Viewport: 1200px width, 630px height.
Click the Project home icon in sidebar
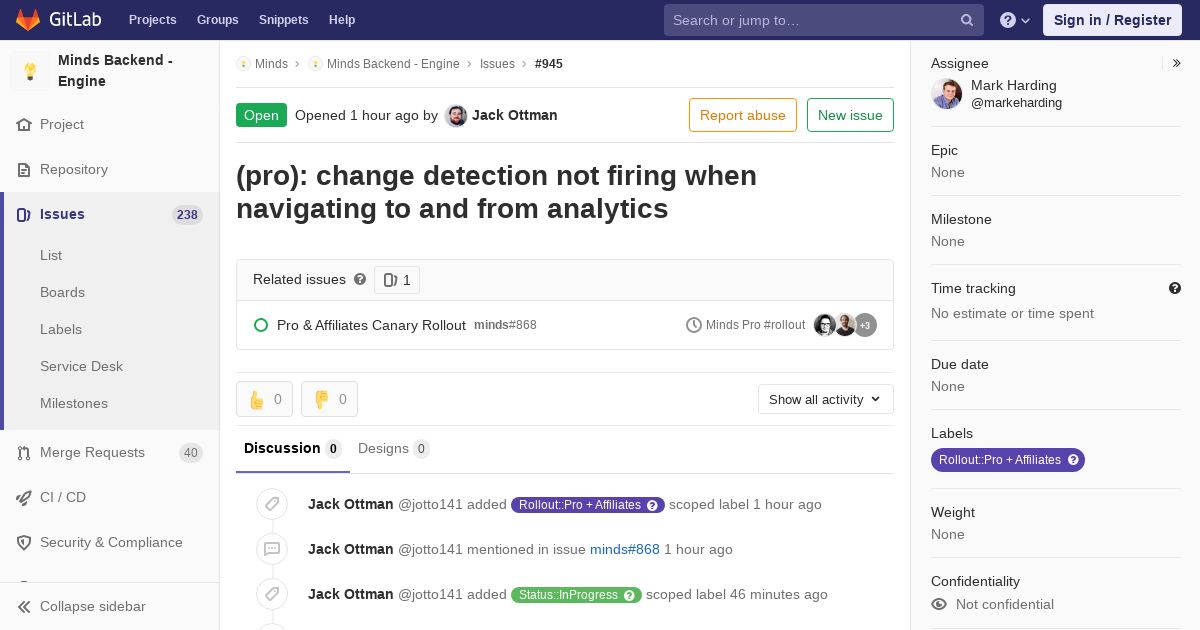coord(24,125)
